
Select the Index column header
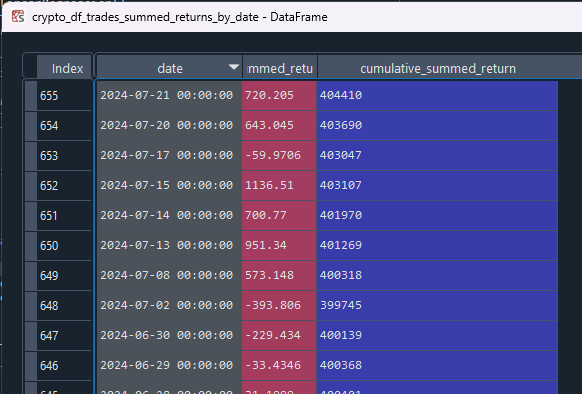64,68
